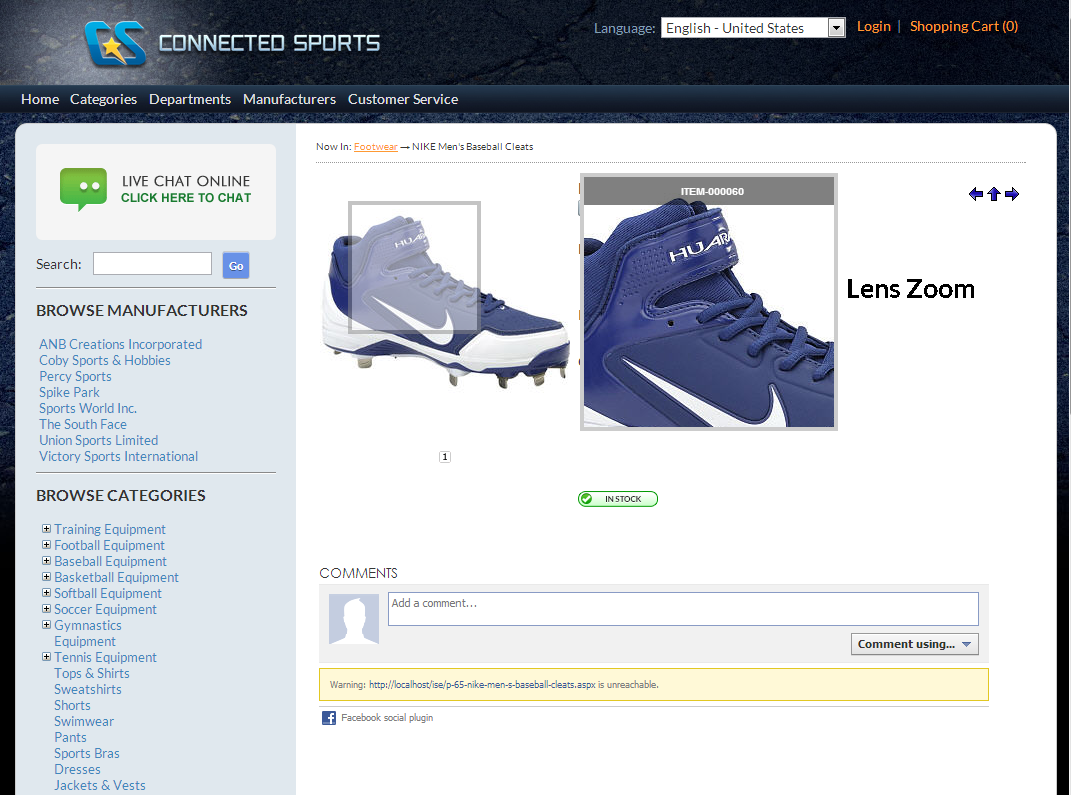Image resolution: width=1071 pixels, height=795 pixels.
Task: Open the Pants category link
Action: point(70,738)
